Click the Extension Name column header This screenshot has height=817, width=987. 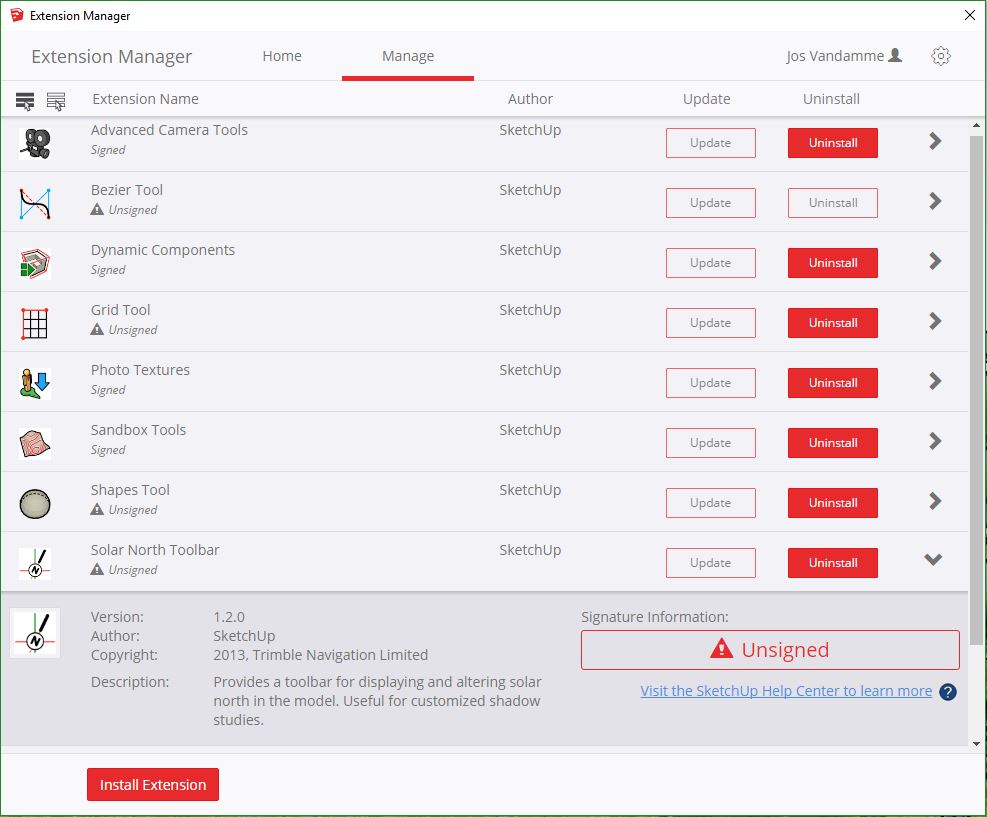[145, 99]
